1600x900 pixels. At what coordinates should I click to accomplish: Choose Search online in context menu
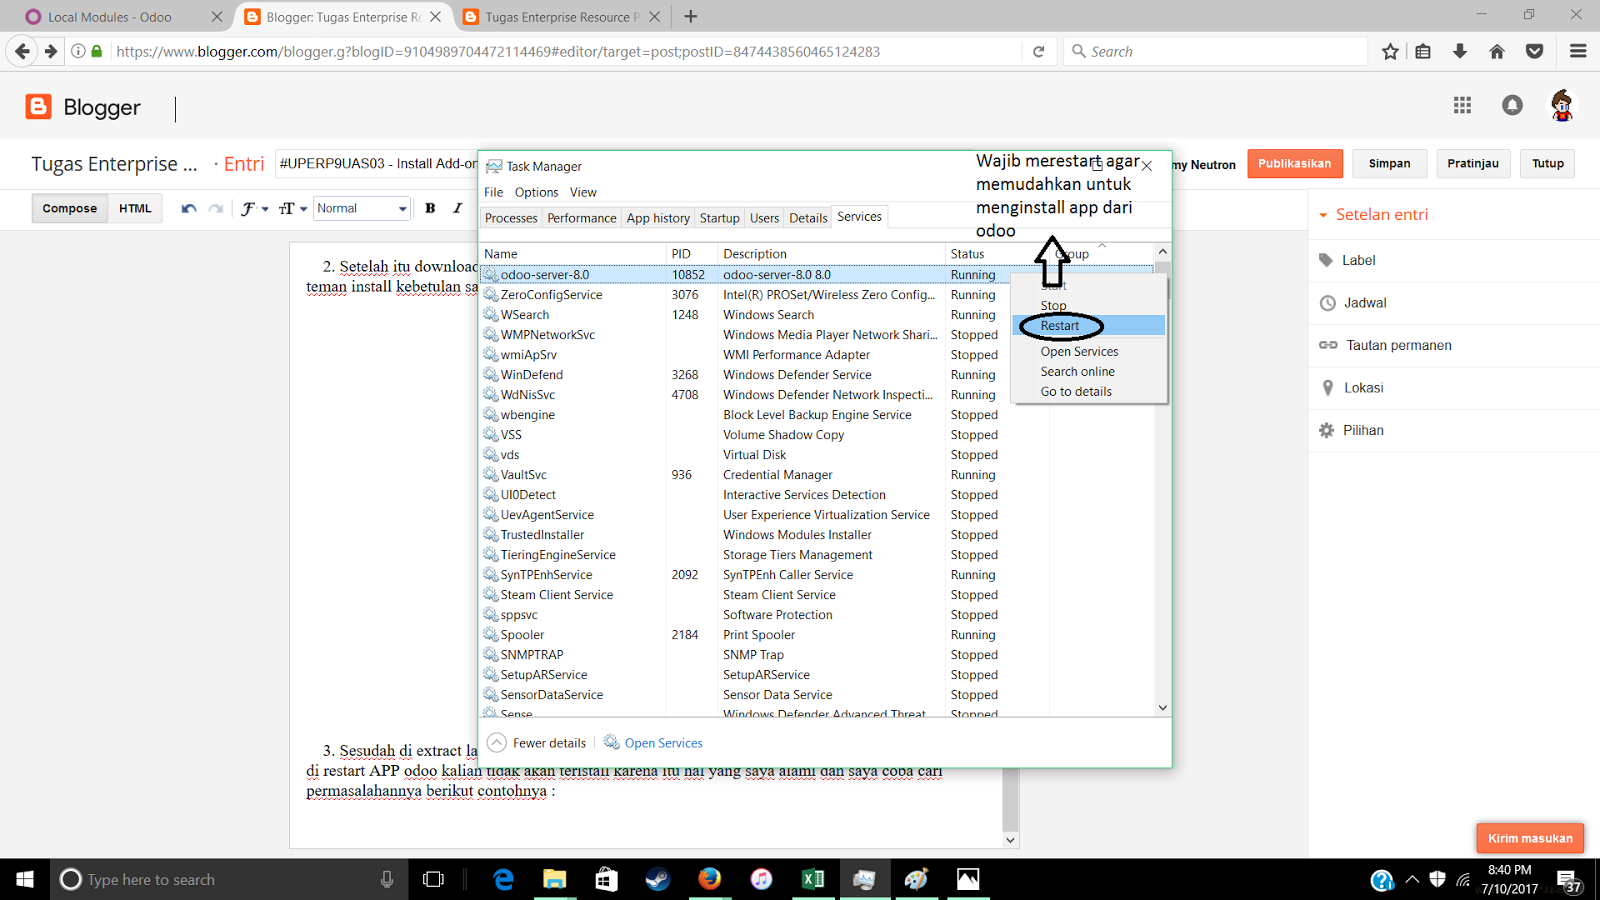click(x=1089, y=372)
